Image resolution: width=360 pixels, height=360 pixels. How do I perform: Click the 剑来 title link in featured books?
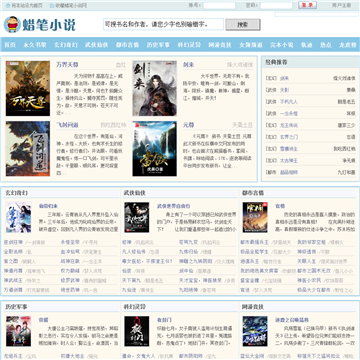tap(188, 65)
